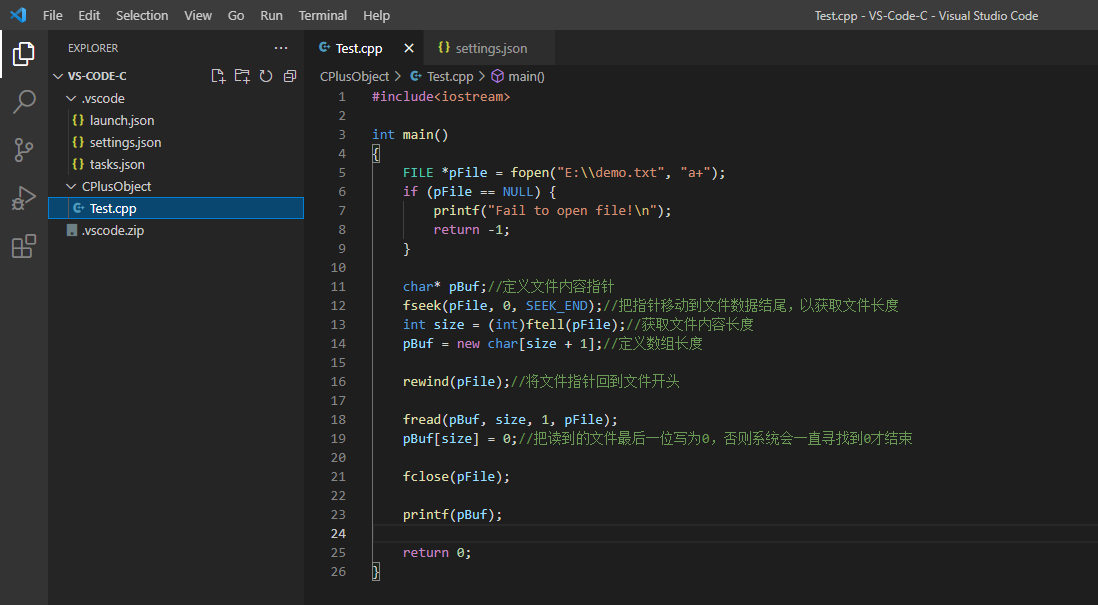This screenshot has height=605, width=1098.
Task: Click the ftell size assignment line
Action: 578,324
